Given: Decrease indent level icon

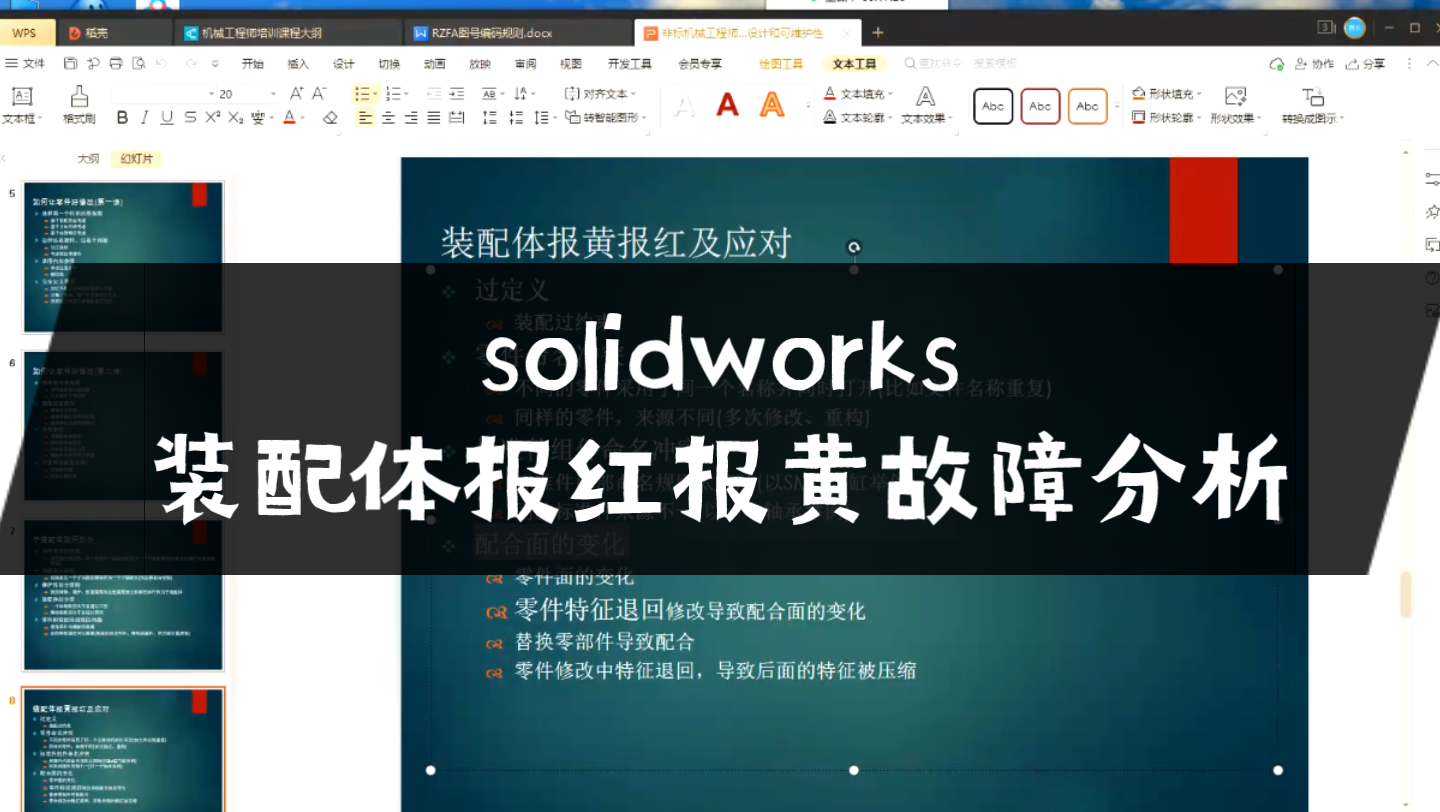Looking at the screenshot, I should 434,93.
